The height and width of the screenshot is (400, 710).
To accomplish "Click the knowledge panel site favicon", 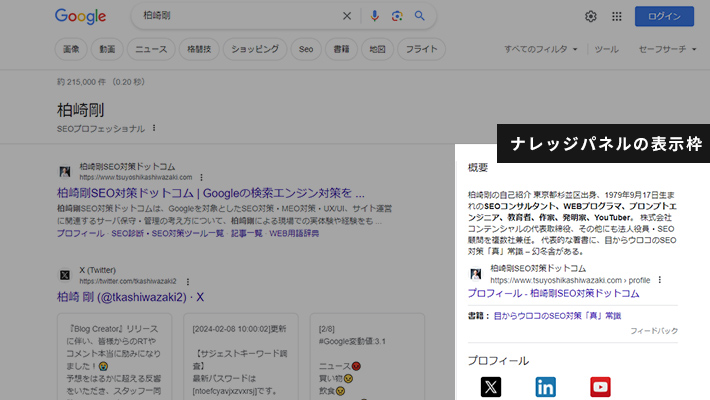I will (475, 274).
